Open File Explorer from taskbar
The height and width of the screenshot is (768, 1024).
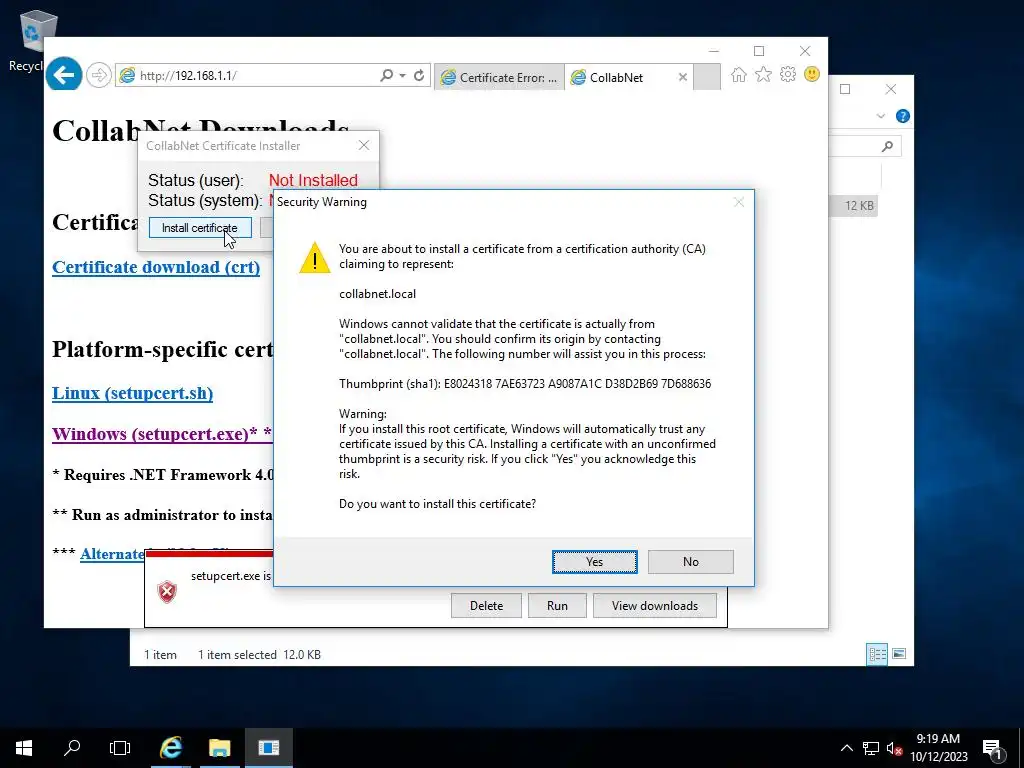[219, 748]
